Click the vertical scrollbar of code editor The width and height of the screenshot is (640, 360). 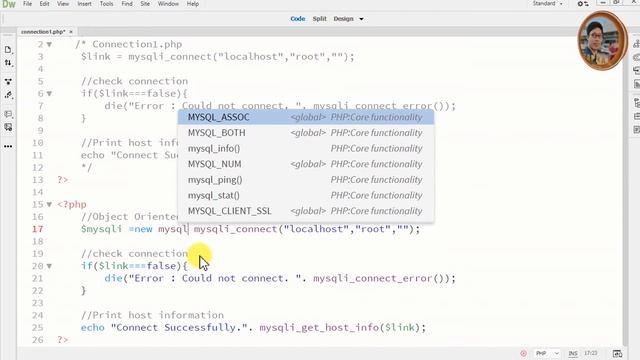click(x=626, y=192)
